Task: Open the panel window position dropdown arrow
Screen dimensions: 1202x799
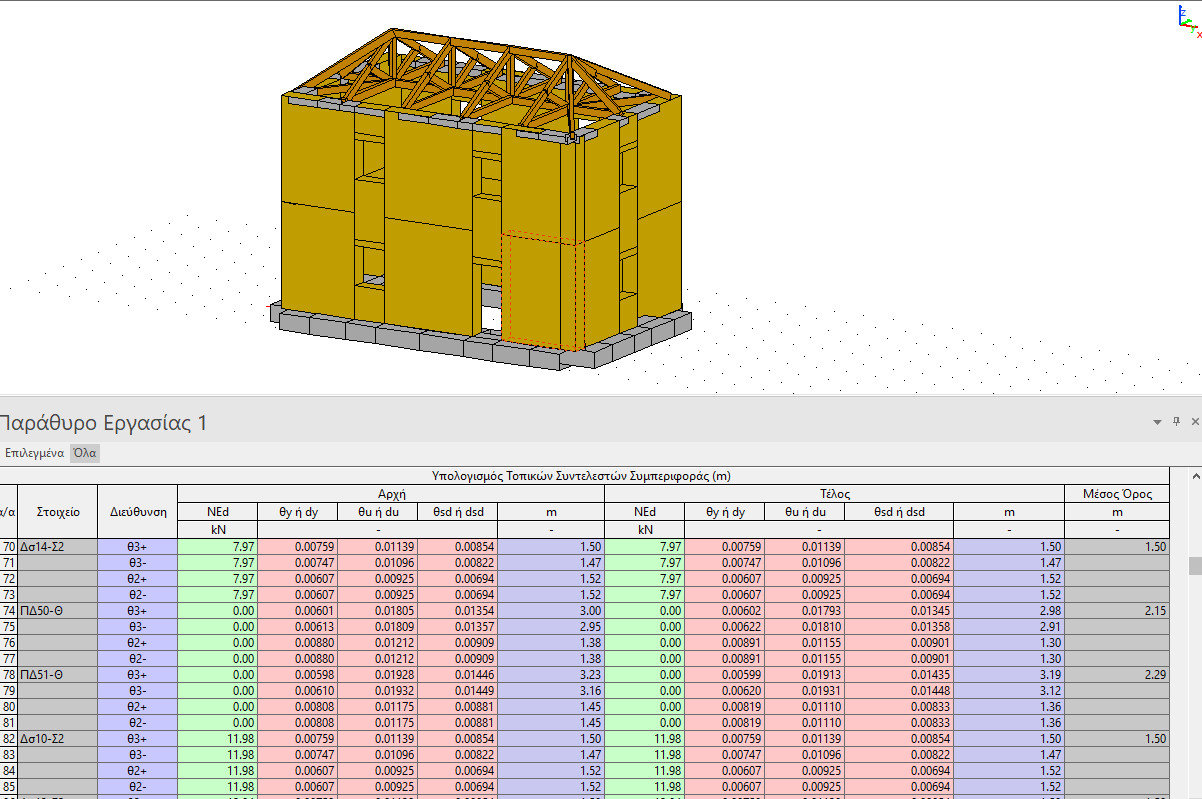Action: pyautogui.click(x=1158, y=422)
